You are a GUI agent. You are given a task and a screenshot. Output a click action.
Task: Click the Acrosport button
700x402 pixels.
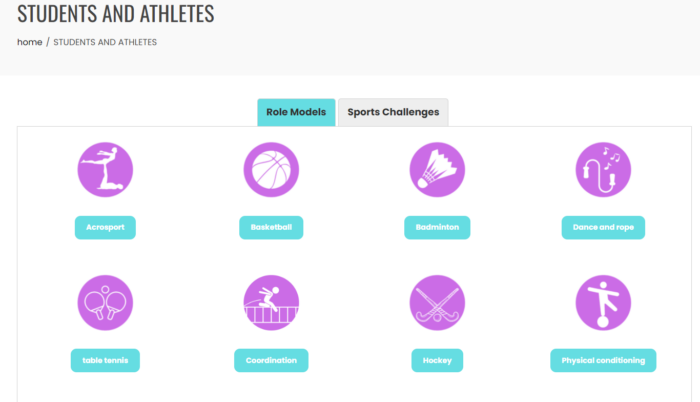click(105, 227)
